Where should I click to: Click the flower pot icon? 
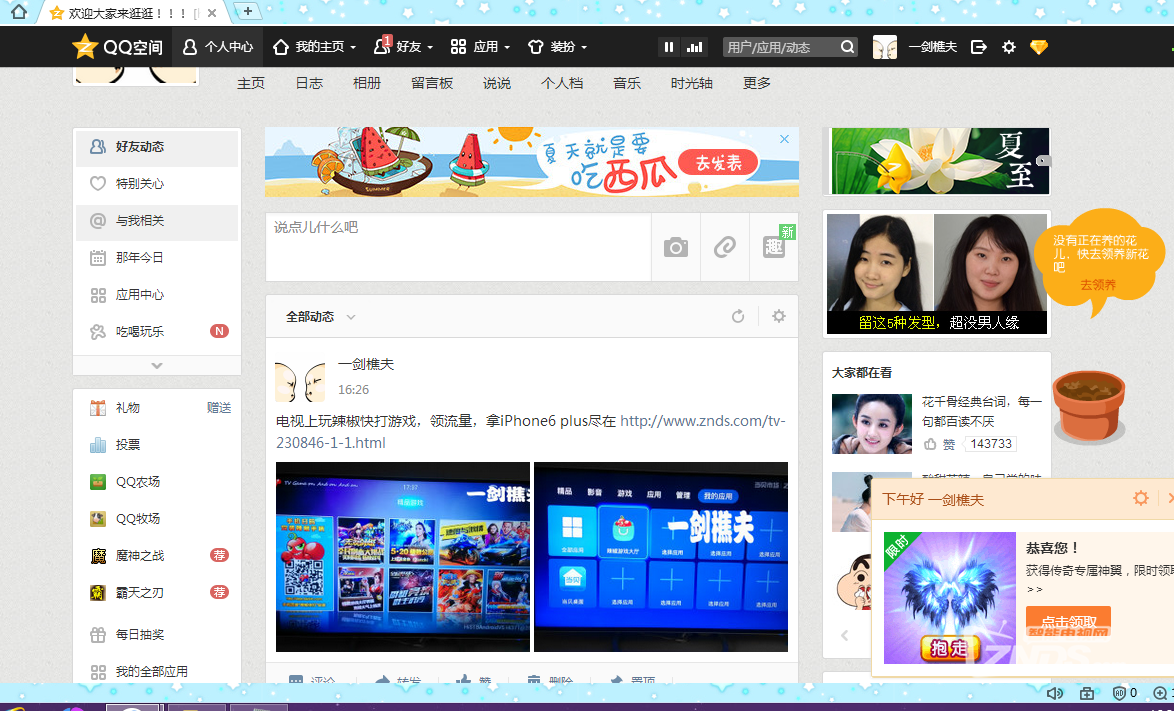pos(1089,408)
